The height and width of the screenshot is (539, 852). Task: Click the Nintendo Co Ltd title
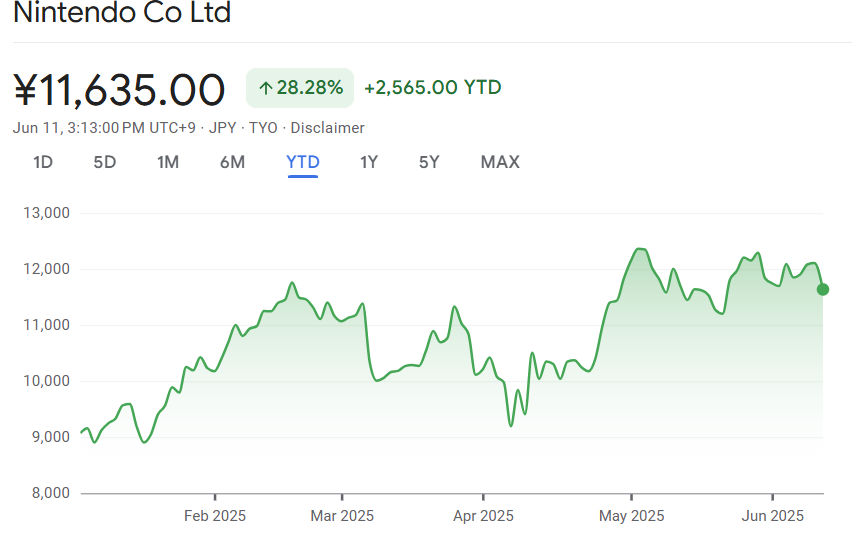point(122,12)
